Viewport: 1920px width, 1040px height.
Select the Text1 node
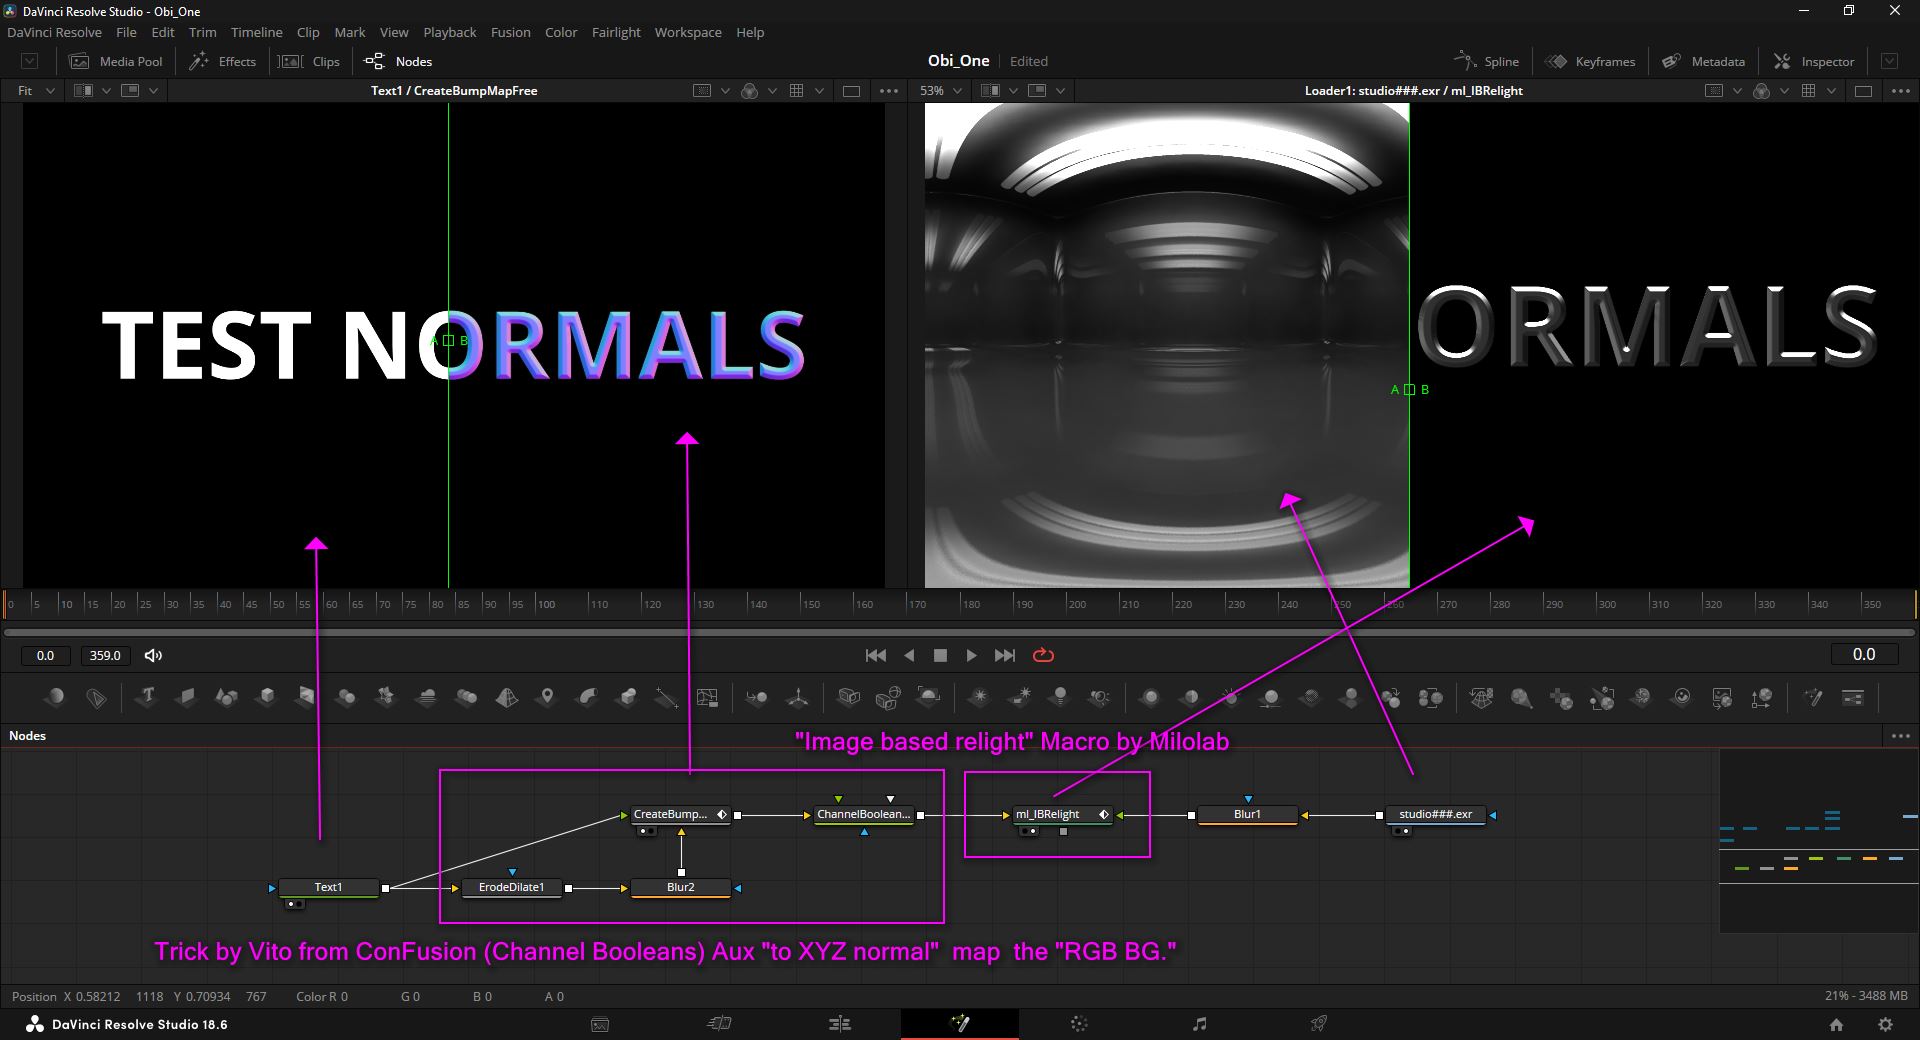coord(328,887)
